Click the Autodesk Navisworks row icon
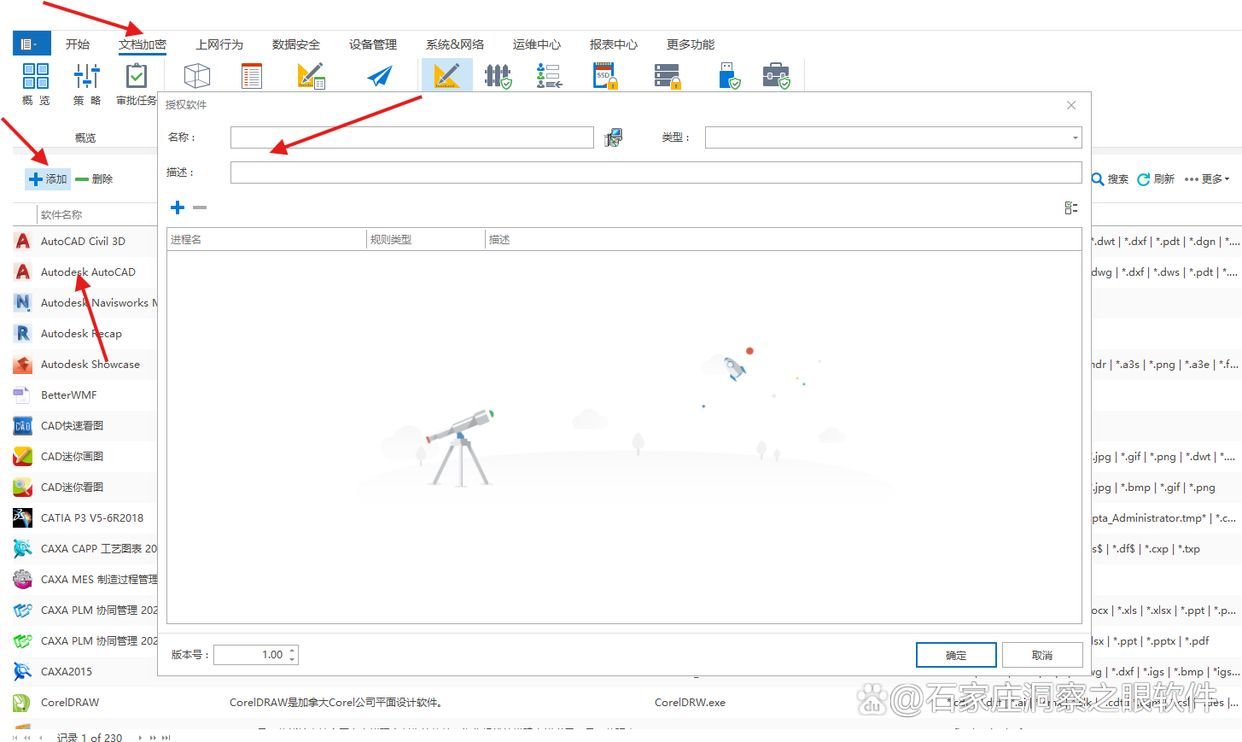1242x742 pixels. click(x=22, y=302)
